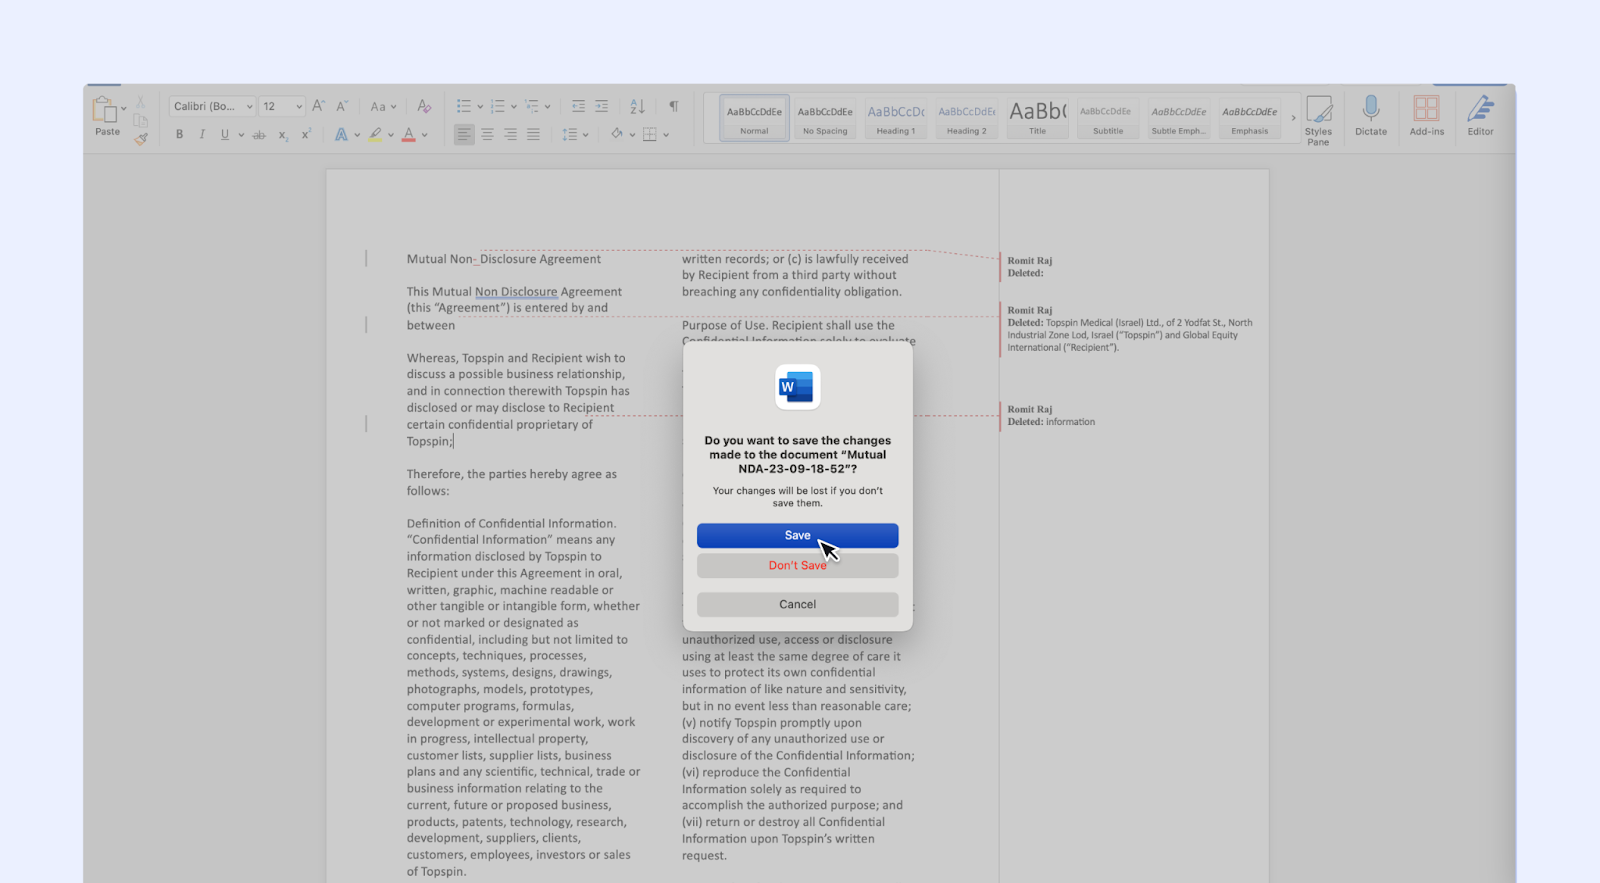Clear all formatting eraser icon
Screen dimensions: 1600x883
point(424,106)
